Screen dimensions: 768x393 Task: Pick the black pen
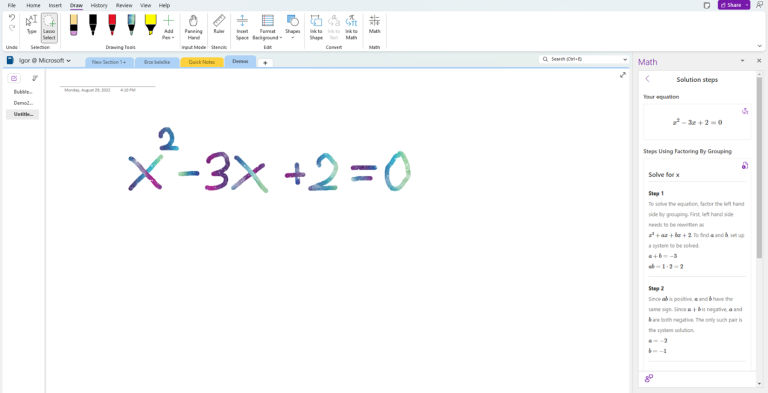tap(93, 25)
